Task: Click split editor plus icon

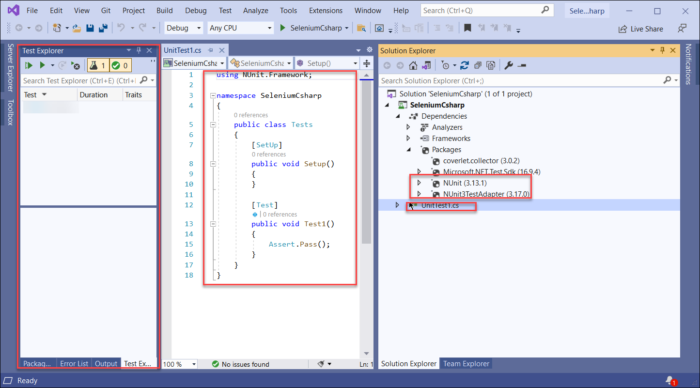Action: (367, 63)
